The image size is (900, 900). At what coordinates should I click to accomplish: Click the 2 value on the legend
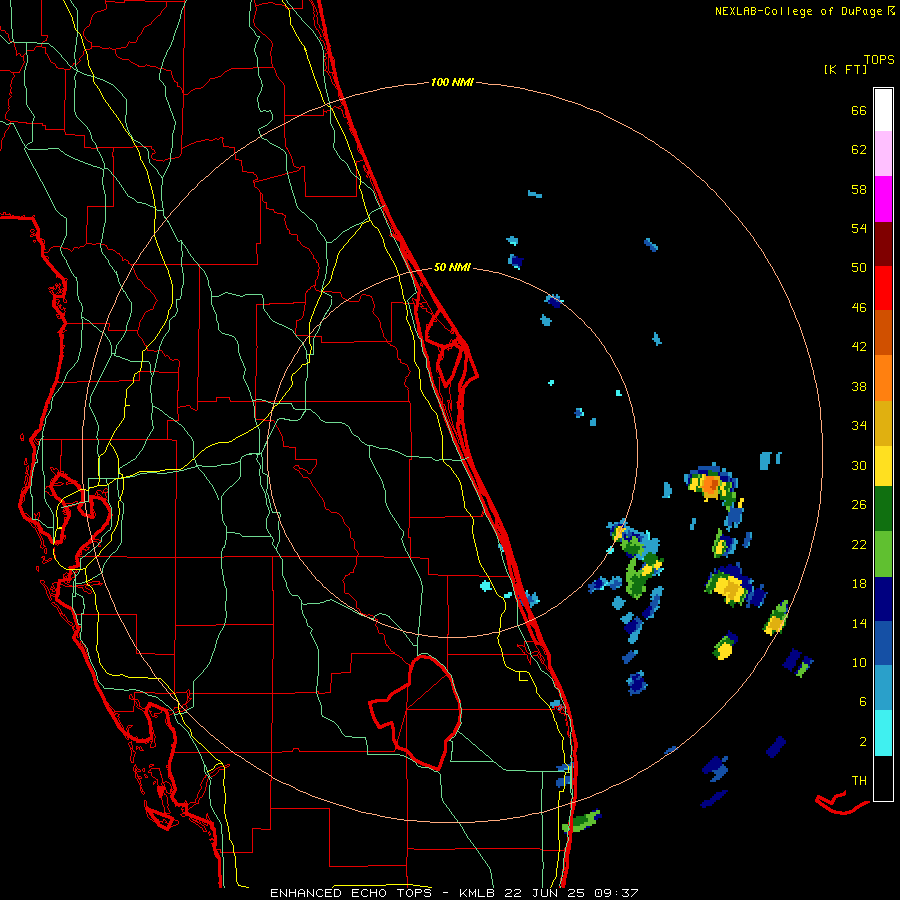(863, 741)
